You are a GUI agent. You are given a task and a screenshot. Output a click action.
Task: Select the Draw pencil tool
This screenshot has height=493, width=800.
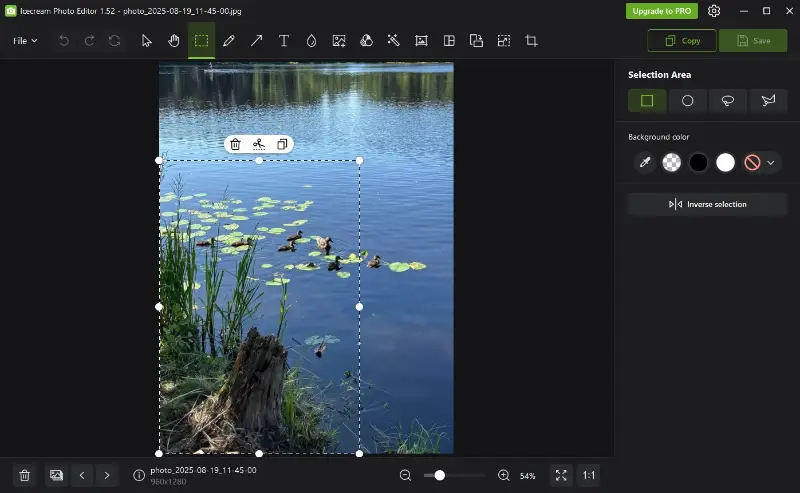point(229,41)
